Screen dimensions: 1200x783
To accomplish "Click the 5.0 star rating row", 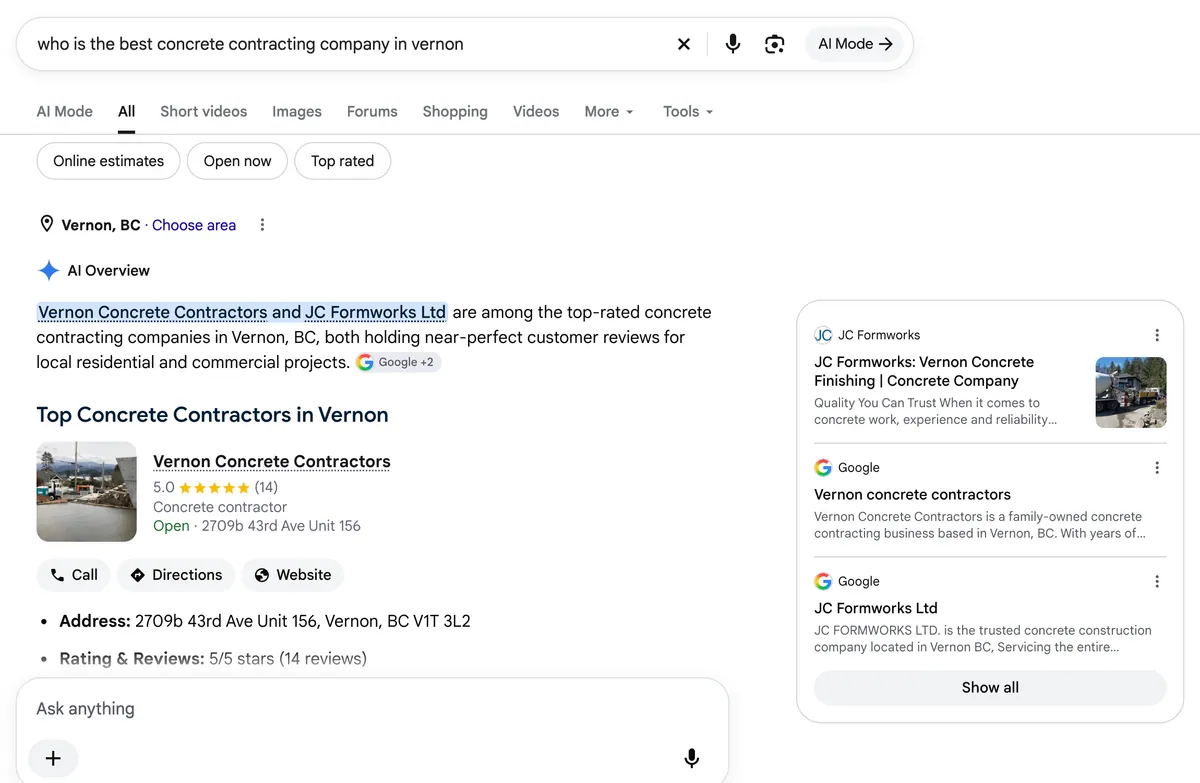I will [x=216, y=487].
